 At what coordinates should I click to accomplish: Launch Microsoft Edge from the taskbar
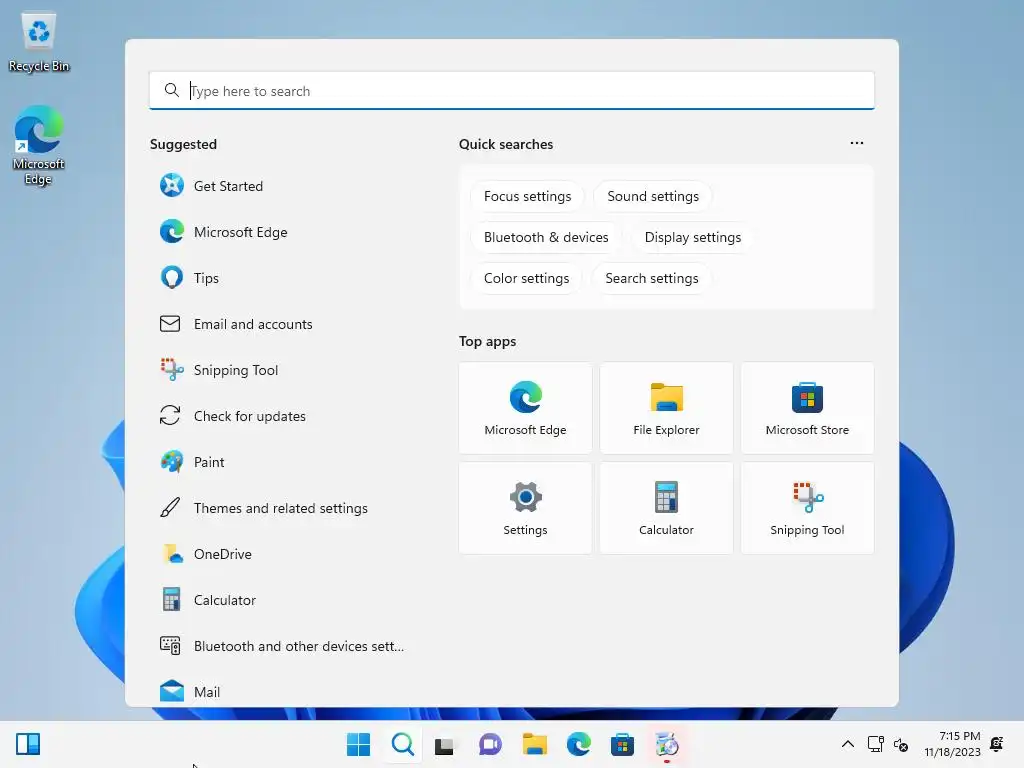click(579, 744)
